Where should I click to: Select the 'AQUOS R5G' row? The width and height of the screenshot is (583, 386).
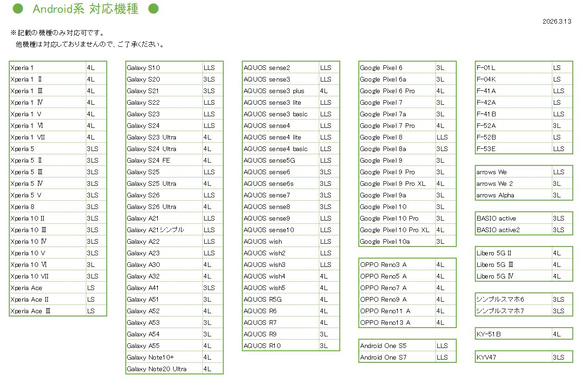[291, 299]
